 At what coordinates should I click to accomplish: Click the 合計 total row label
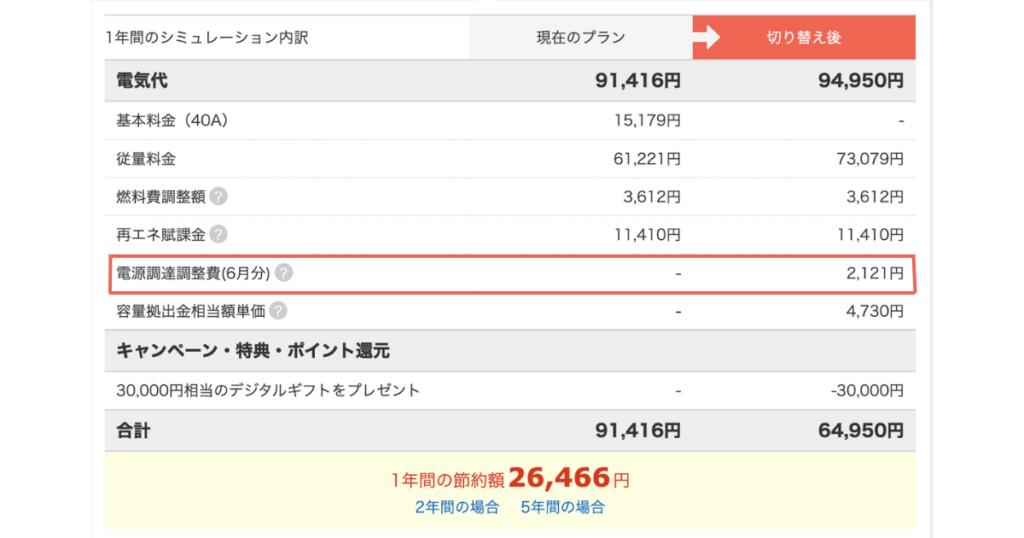click(133, 430)
